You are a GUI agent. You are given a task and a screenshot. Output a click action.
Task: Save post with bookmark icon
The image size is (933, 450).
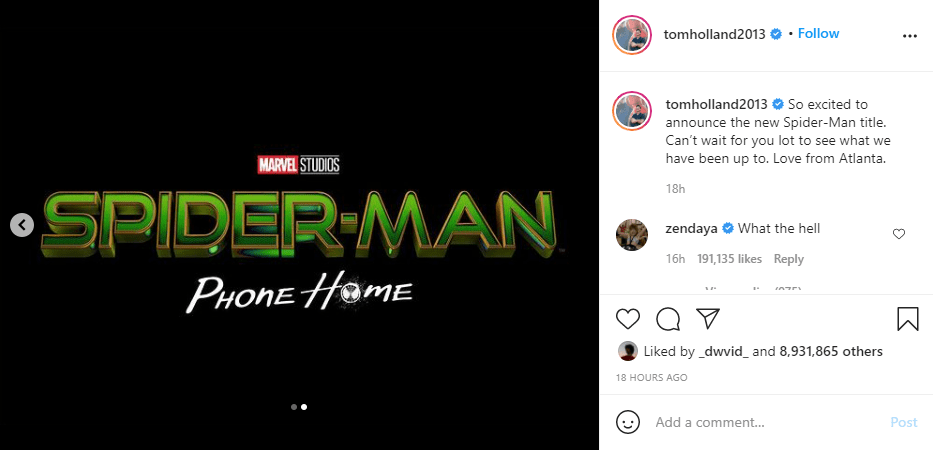(x=907, y=318)
